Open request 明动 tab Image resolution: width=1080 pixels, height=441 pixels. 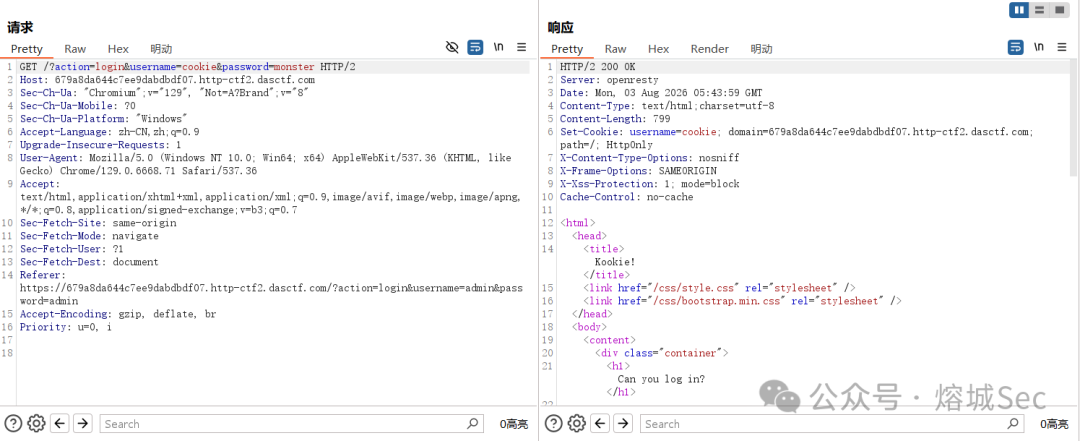tap(161, 49)
